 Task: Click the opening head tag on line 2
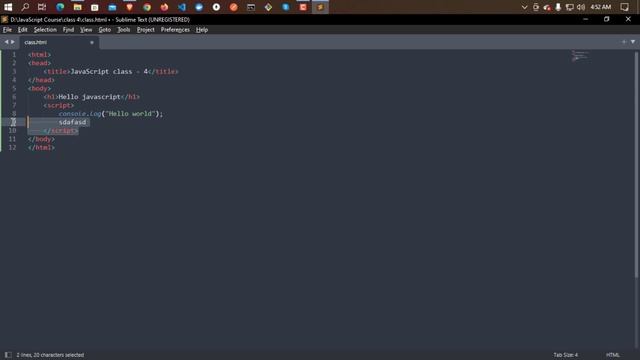[x=40, y=63]
